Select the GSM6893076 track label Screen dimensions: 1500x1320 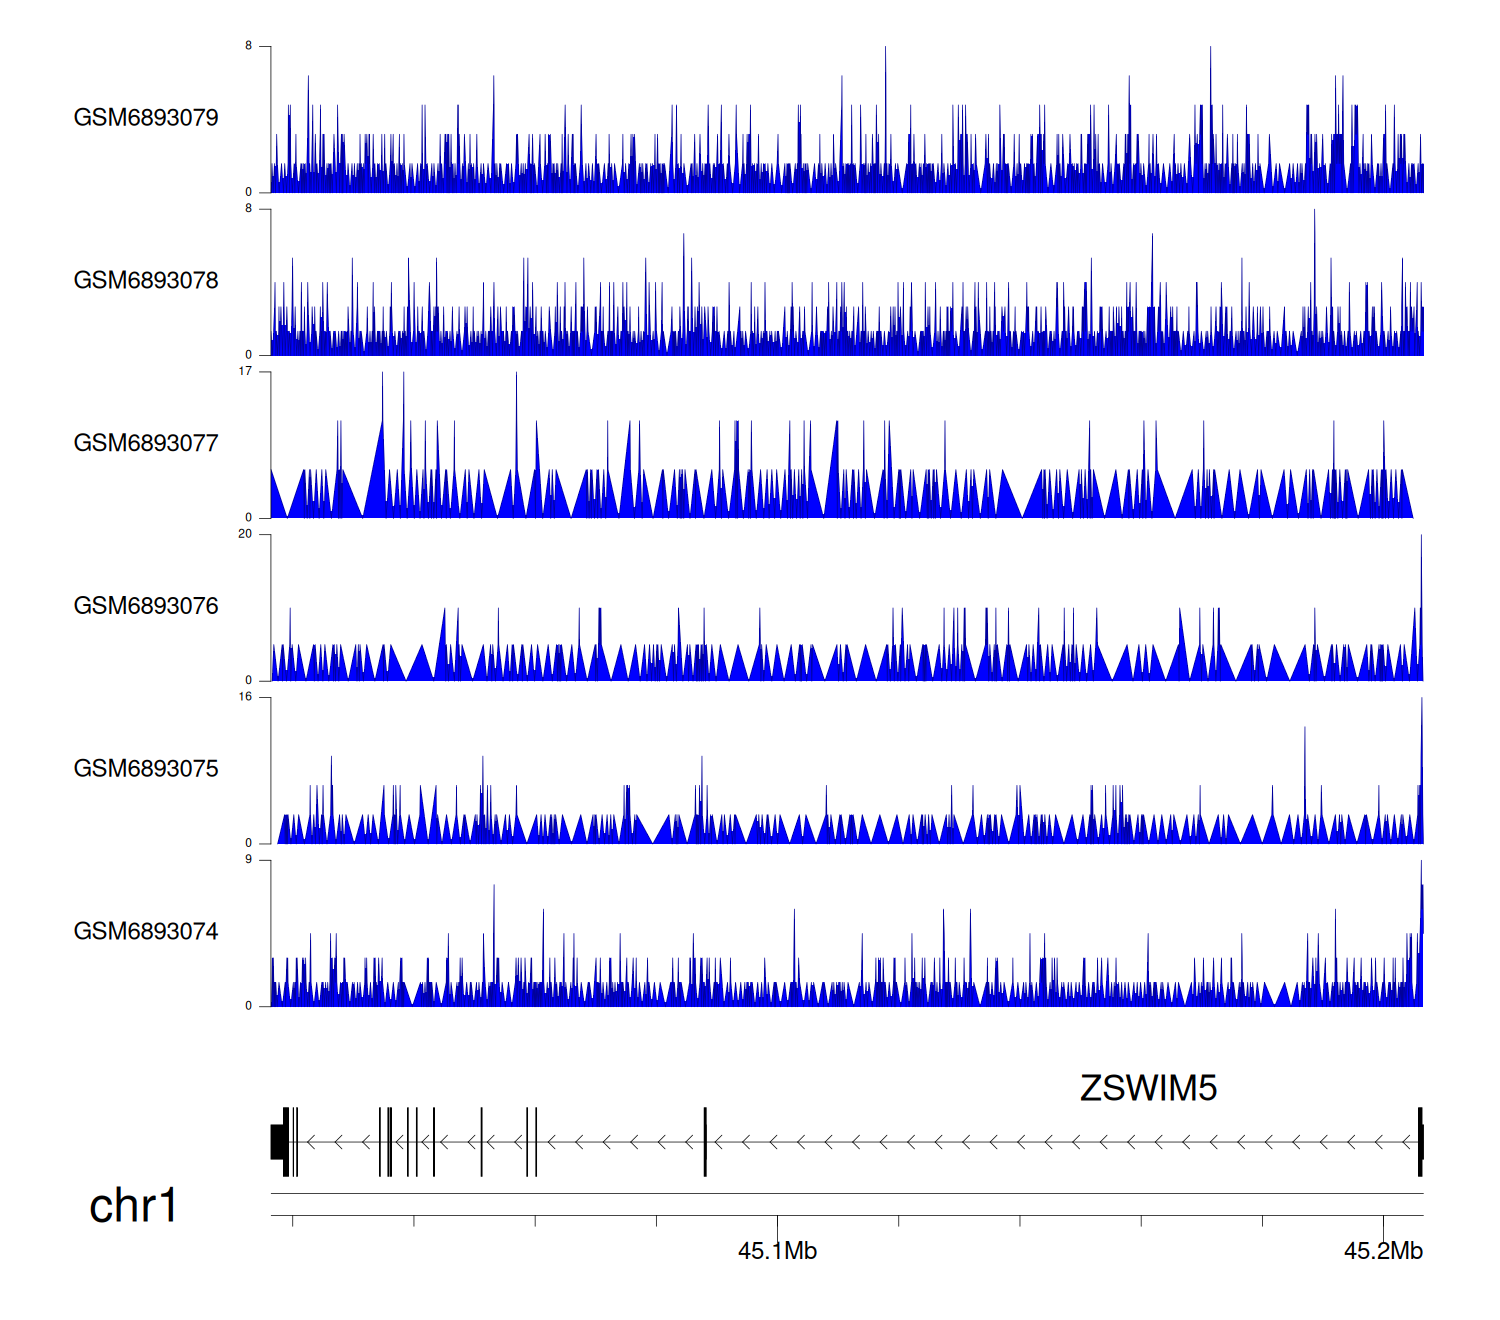(146, 606)
